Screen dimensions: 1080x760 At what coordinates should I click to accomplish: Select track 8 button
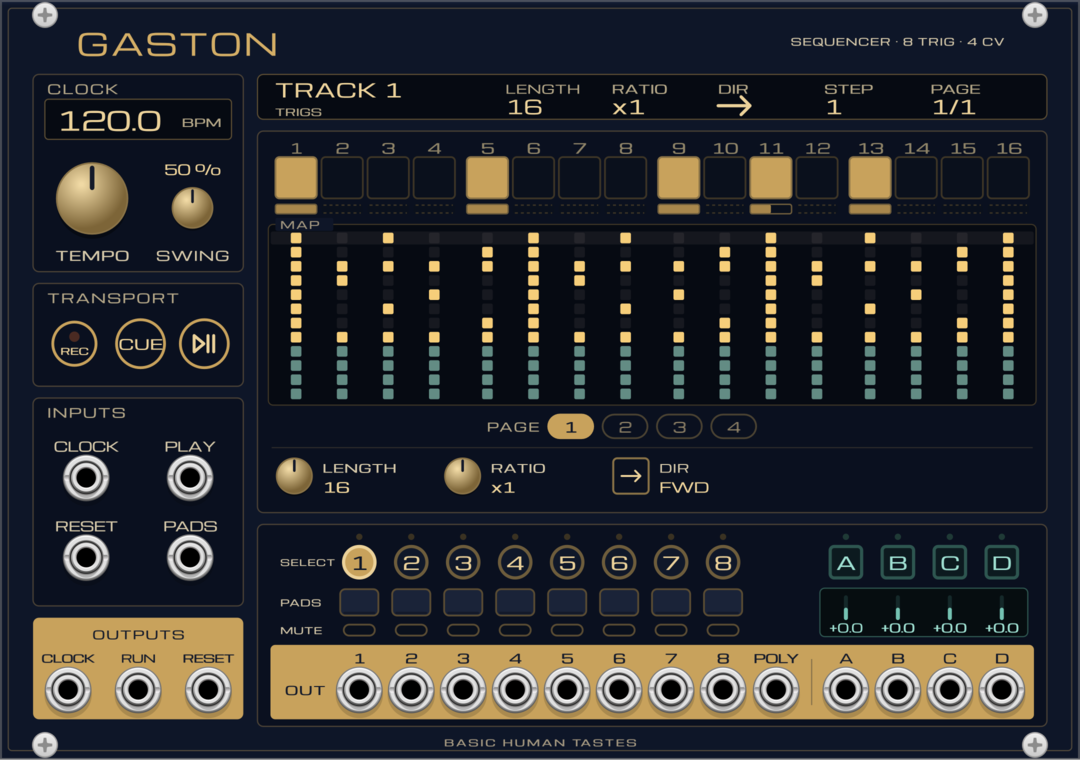click(723, 563)
